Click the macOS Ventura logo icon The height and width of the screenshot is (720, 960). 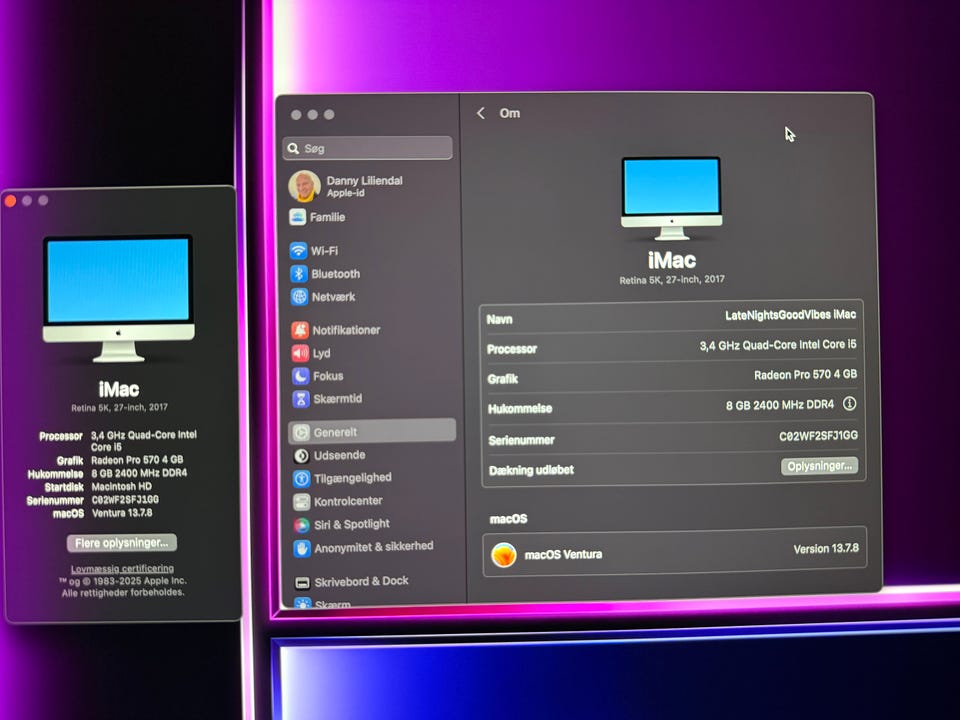point(504,555)
